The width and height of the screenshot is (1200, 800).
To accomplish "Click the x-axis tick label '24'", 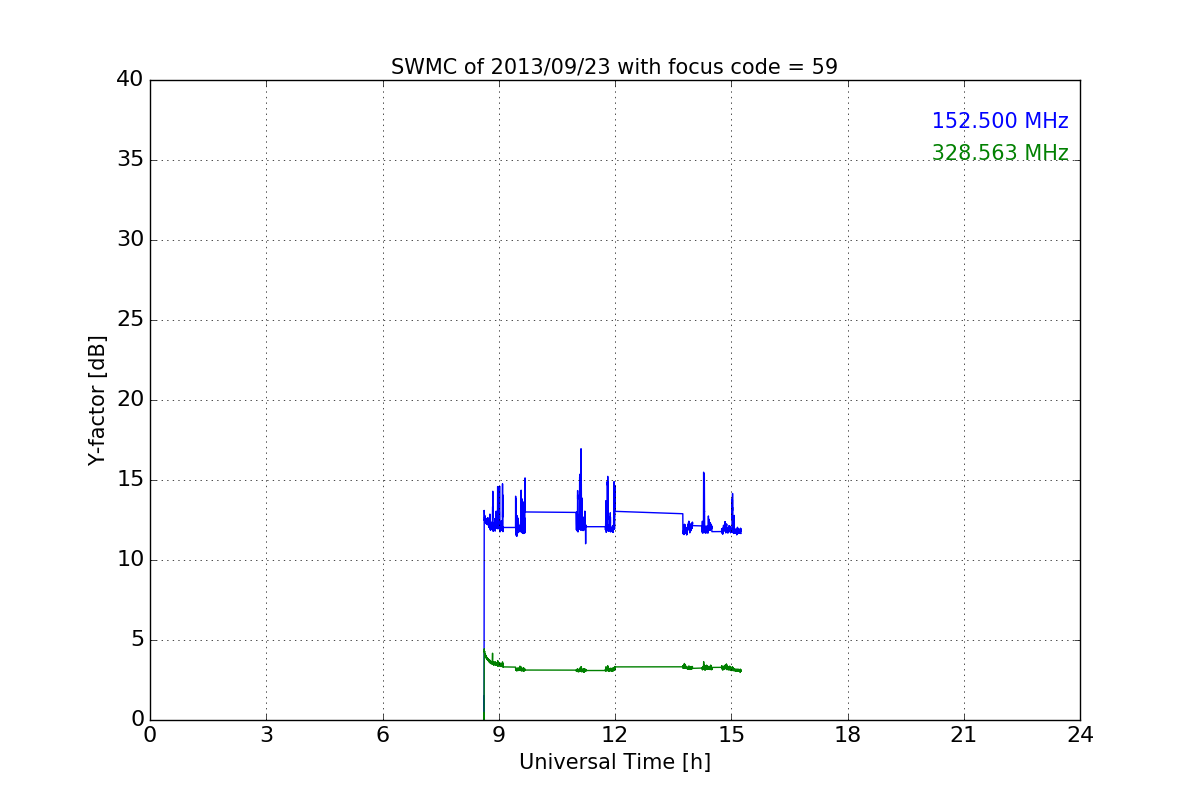I will pos(1080,735).
